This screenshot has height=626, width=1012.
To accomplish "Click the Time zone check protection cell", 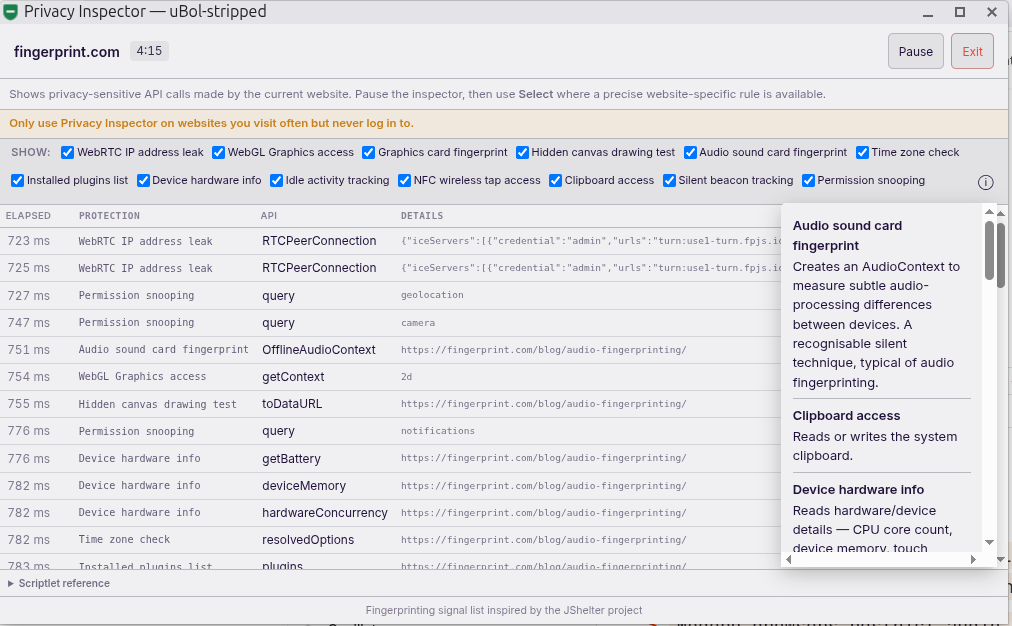I will (x=124, y=540).
